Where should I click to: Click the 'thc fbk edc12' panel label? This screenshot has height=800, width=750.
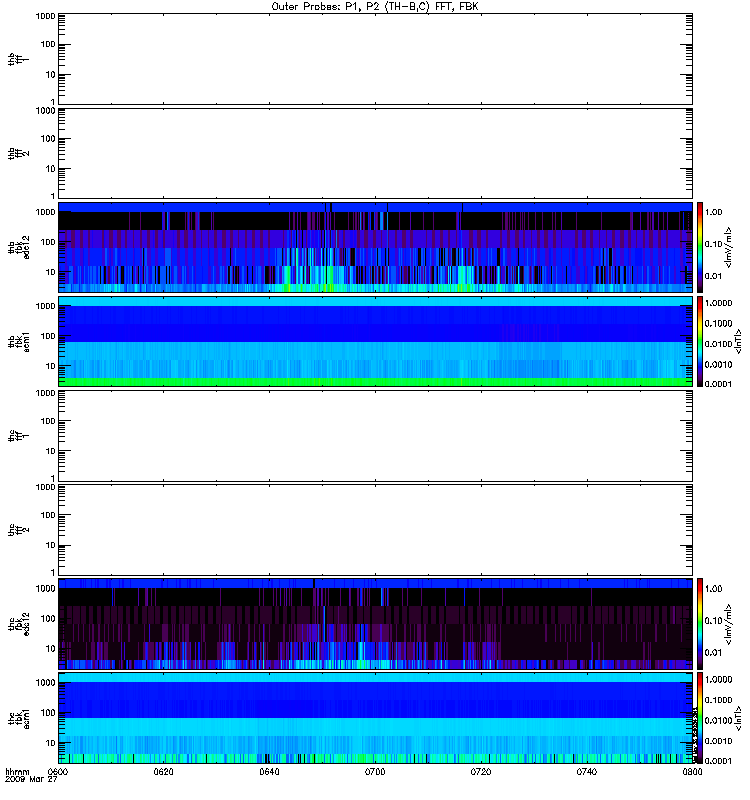19,624
